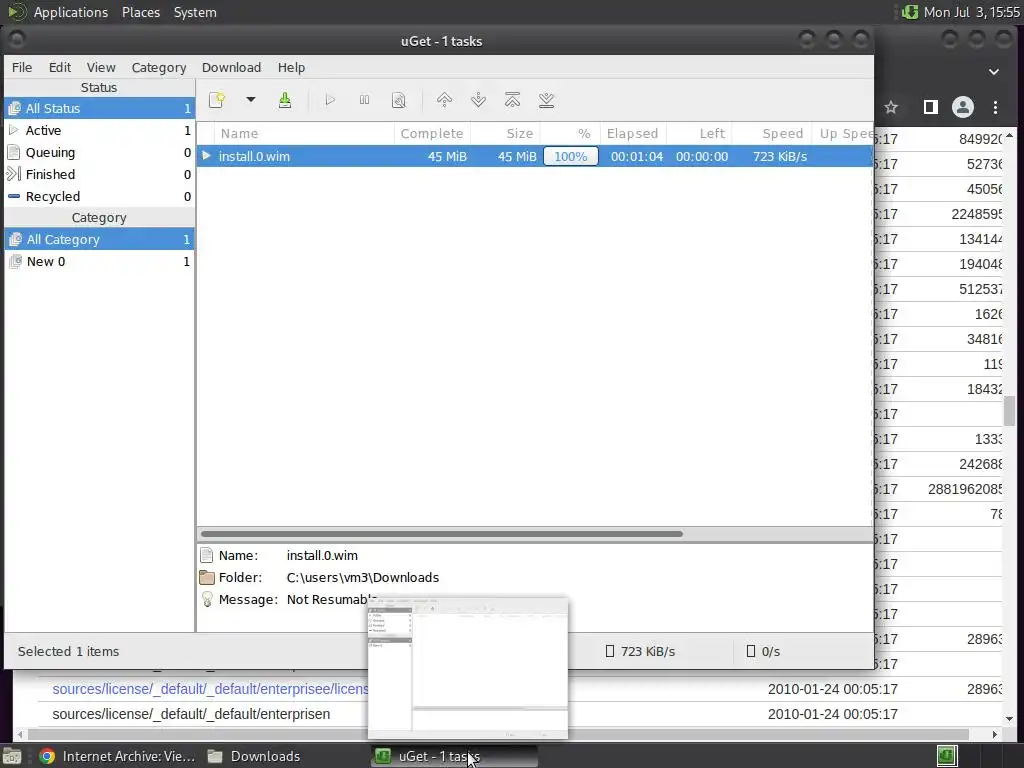
Task: Select the New 0 category
Action: point(99,262)
